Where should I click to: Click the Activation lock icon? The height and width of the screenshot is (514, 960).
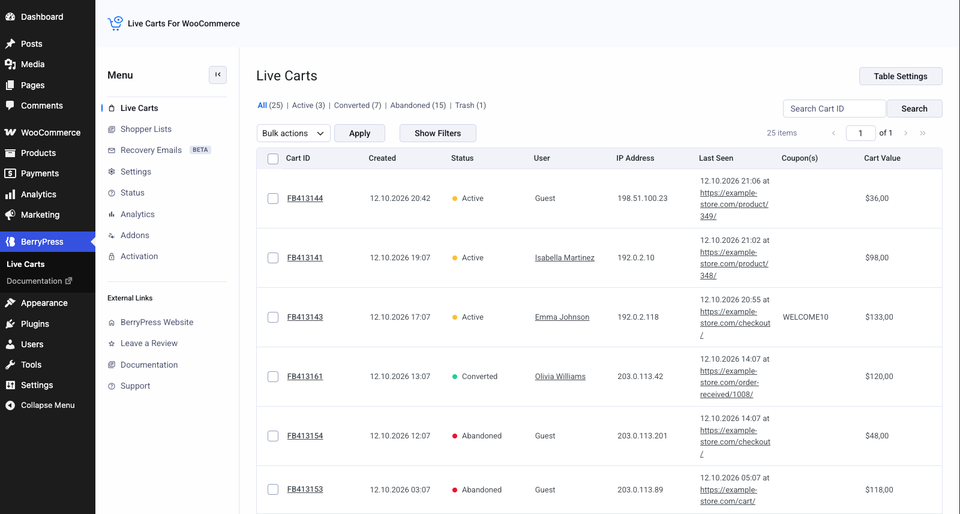coord(111,256)
